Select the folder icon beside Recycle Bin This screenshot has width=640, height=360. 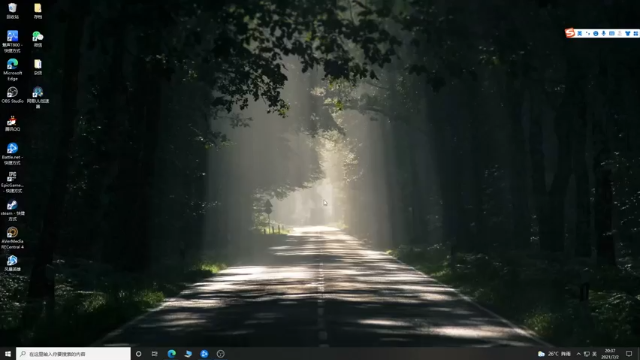point(38,11)
